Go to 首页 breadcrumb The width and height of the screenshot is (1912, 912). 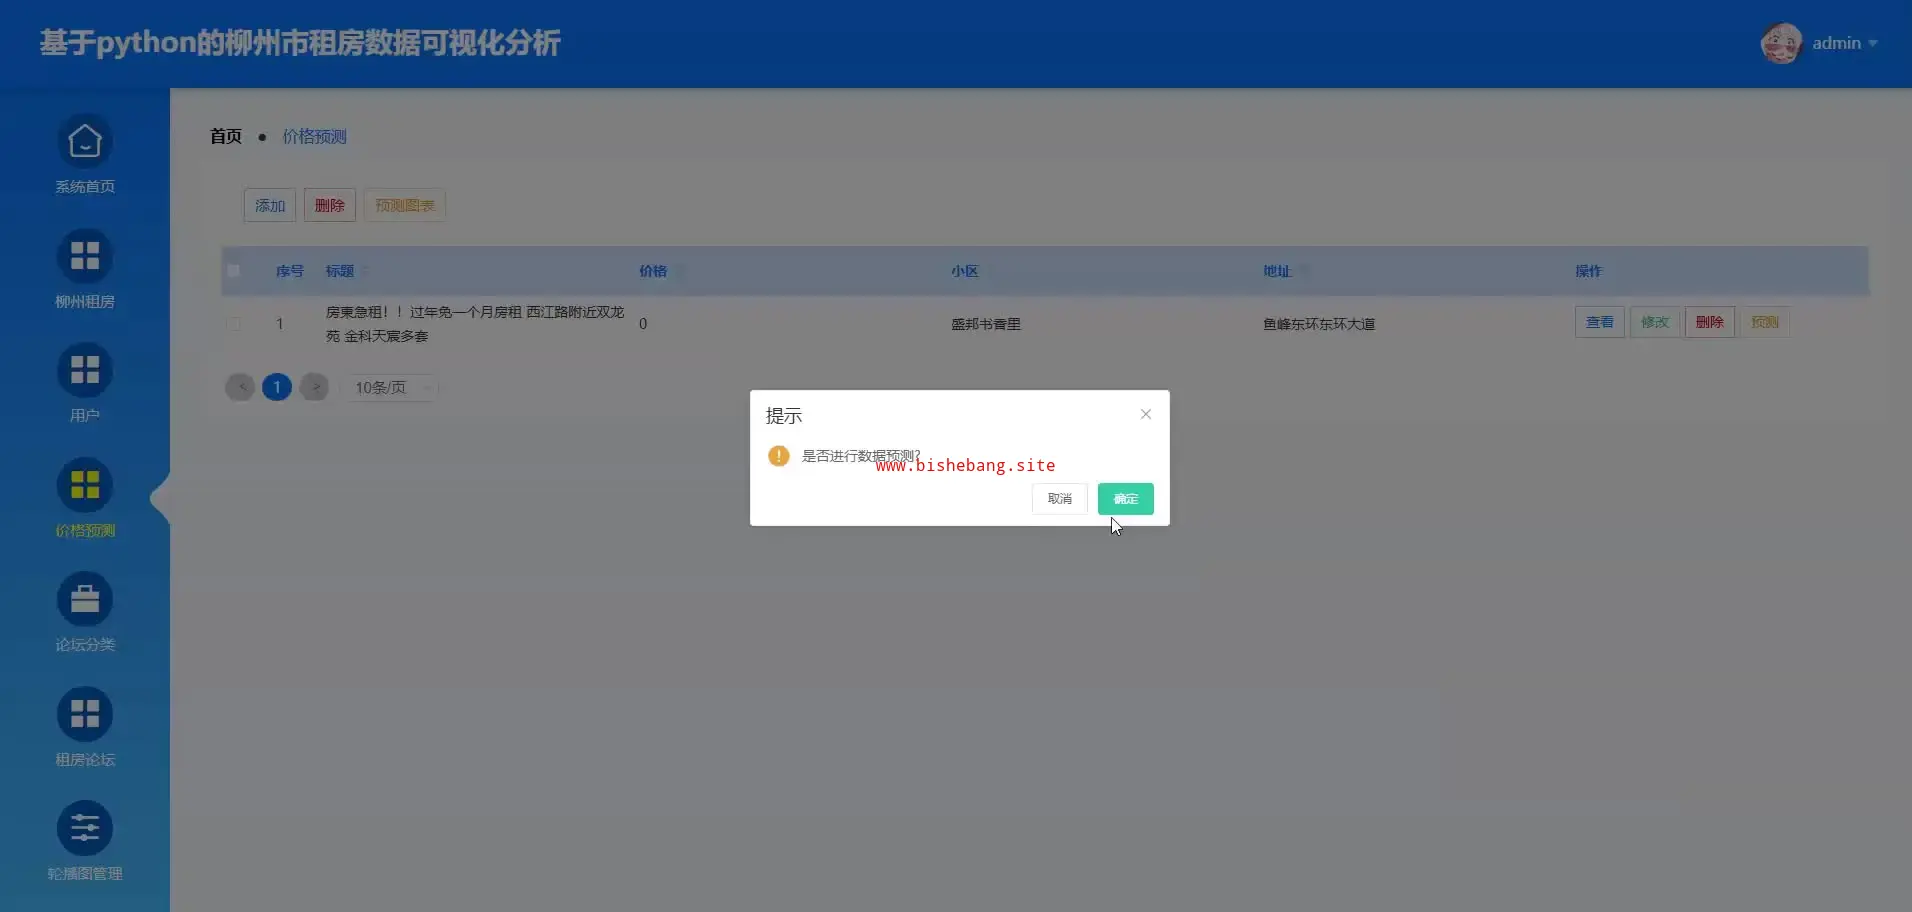click(226, 136)
